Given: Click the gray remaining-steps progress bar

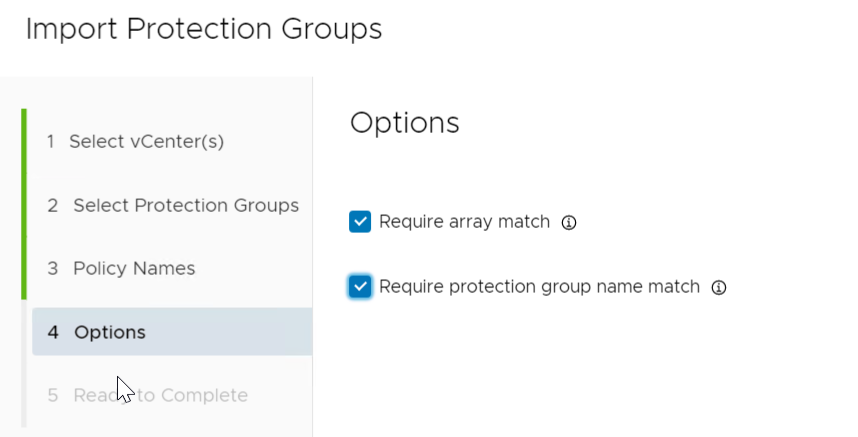Looking at the screenshot, I should click(x=24, y=363).
